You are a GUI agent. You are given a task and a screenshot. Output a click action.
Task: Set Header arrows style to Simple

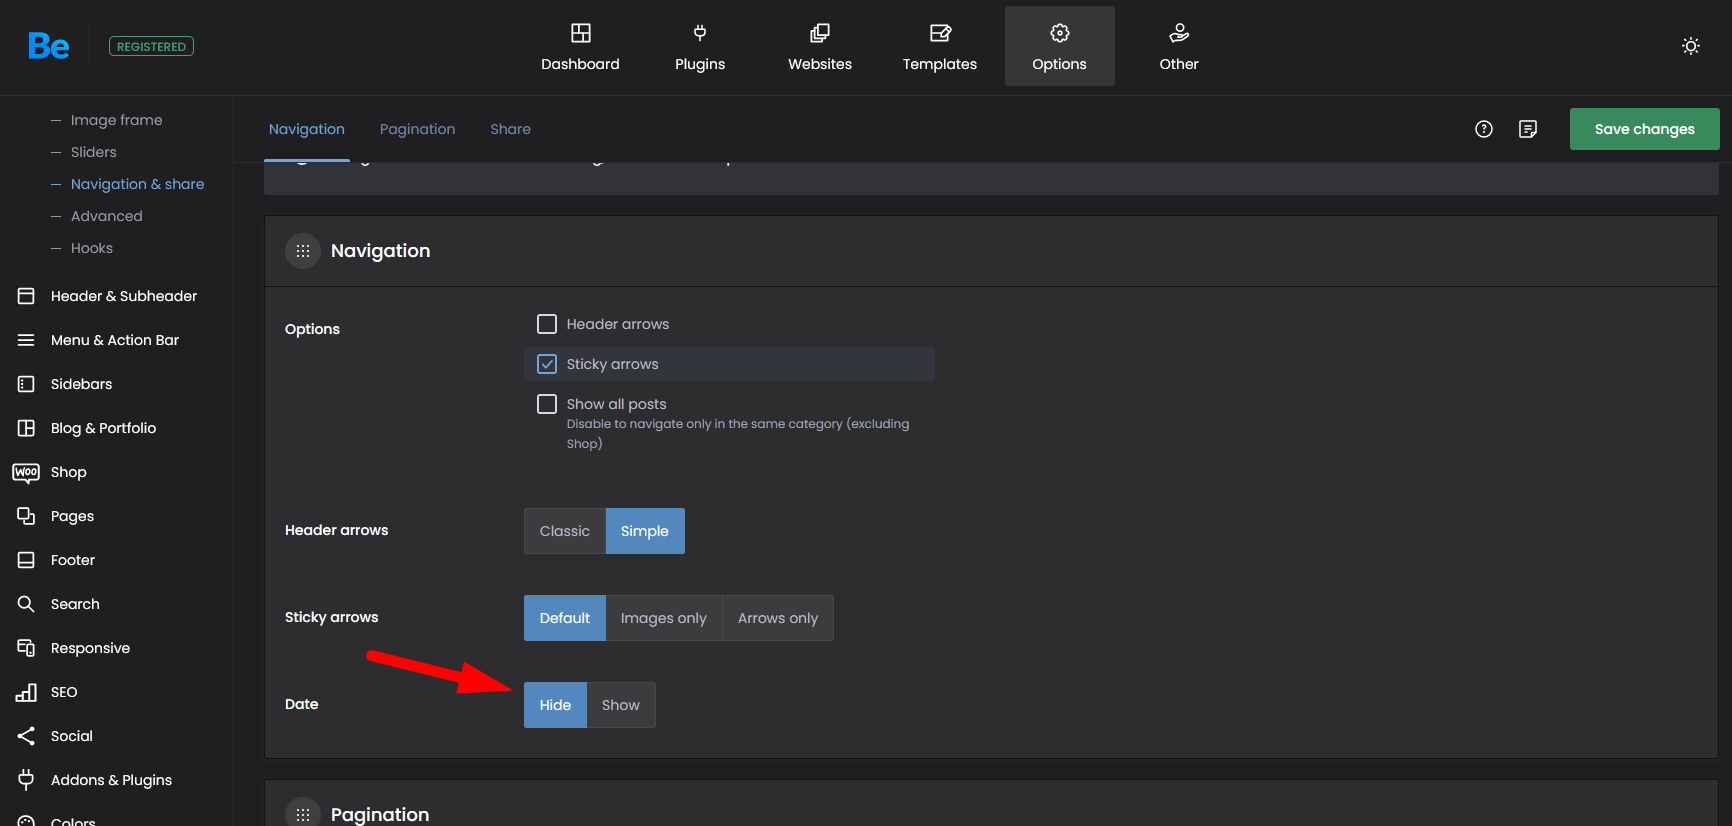pos(645,531)
